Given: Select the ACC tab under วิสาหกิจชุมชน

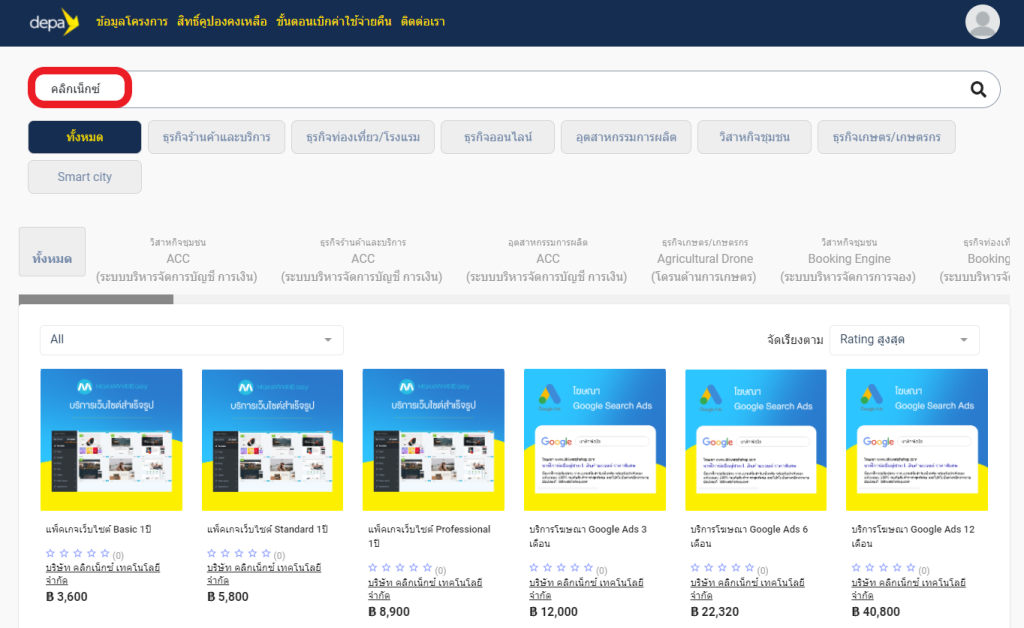Looking at the screenshot, I should click(x=177, y=259).
